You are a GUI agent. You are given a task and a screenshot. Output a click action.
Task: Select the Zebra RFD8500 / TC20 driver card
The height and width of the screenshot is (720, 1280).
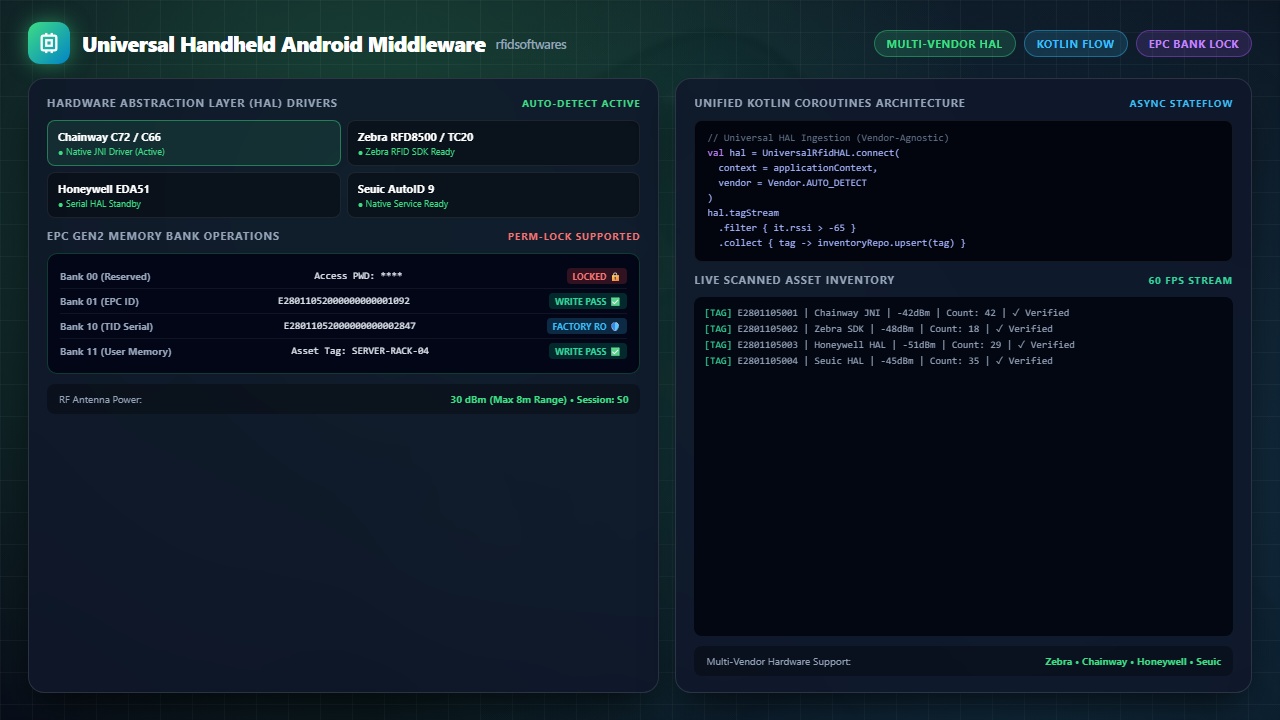tap(493, 143)
